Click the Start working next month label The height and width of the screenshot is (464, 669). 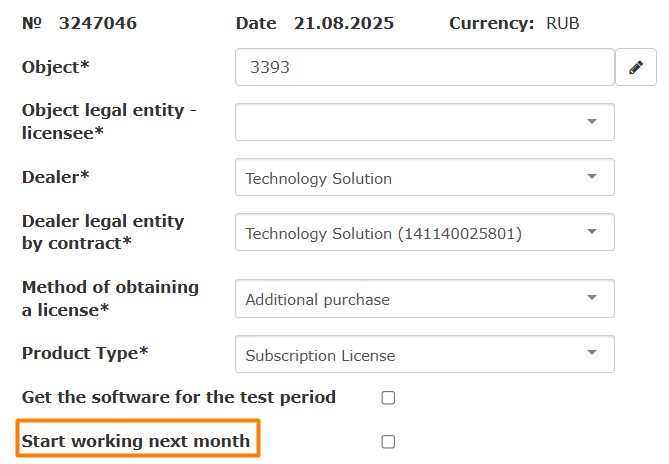click(x=136, y=441)
